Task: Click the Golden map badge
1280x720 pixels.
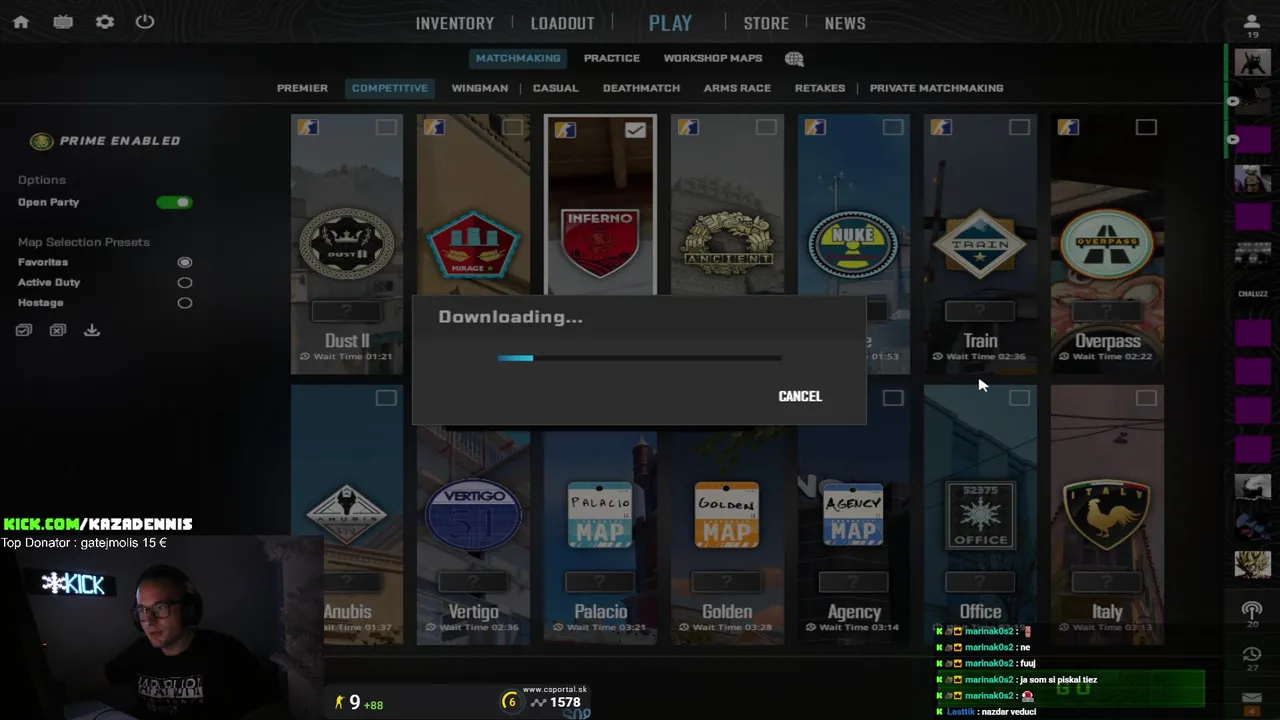Action: 727,515
